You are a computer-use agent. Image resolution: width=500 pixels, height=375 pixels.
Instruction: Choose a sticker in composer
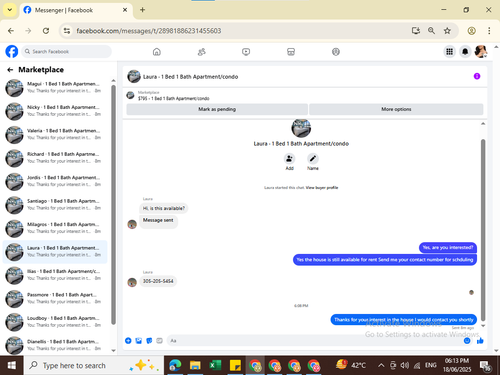[149, 340]
